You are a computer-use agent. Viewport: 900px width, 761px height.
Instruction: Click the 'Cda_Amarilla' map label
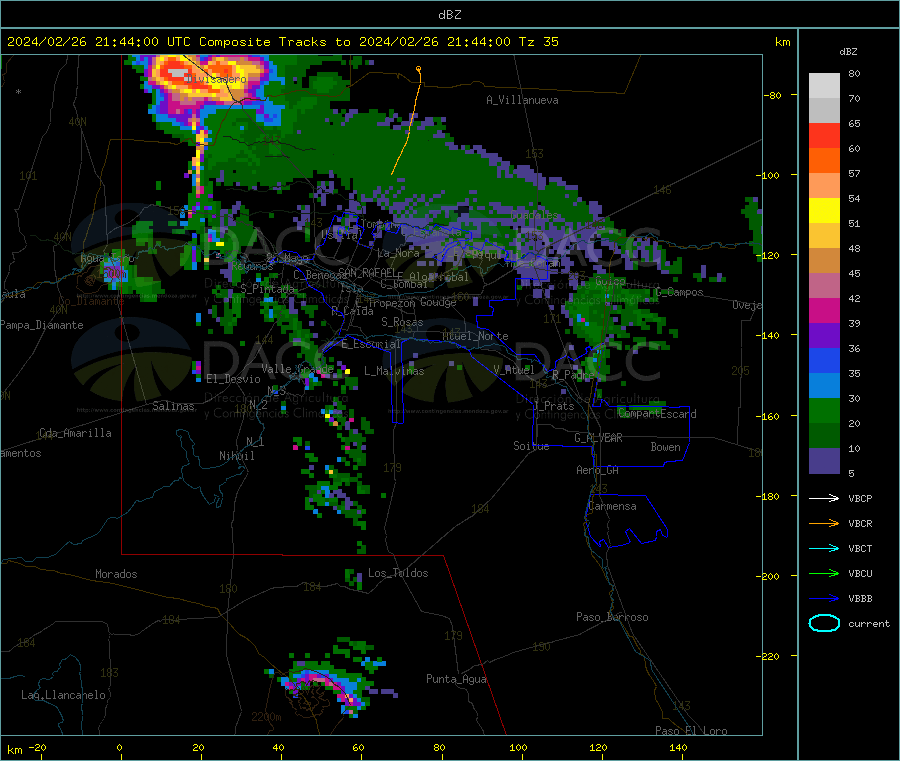tap(75, 433)
